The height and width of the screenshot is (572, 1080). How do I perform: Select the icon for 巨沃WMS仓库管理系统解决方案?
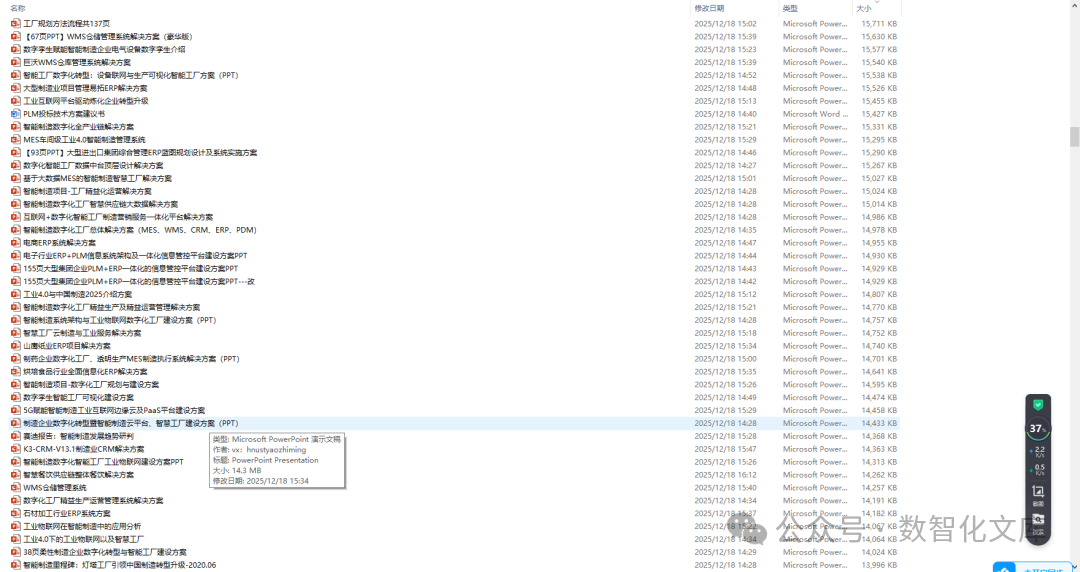[x=16, y=62]
